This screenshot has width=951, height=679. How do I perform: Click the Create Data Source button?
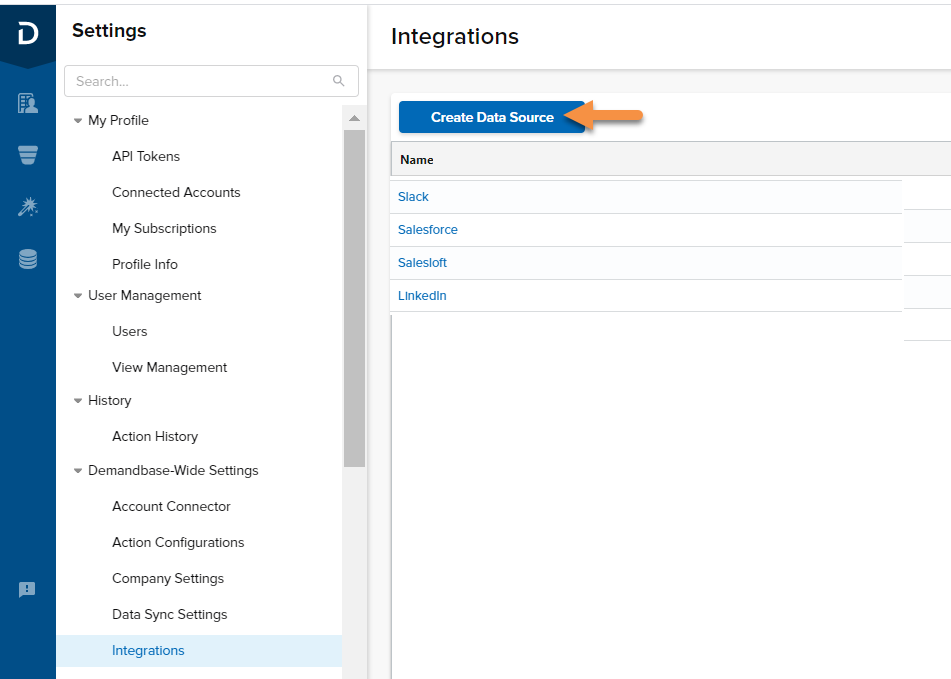point(491,117)
